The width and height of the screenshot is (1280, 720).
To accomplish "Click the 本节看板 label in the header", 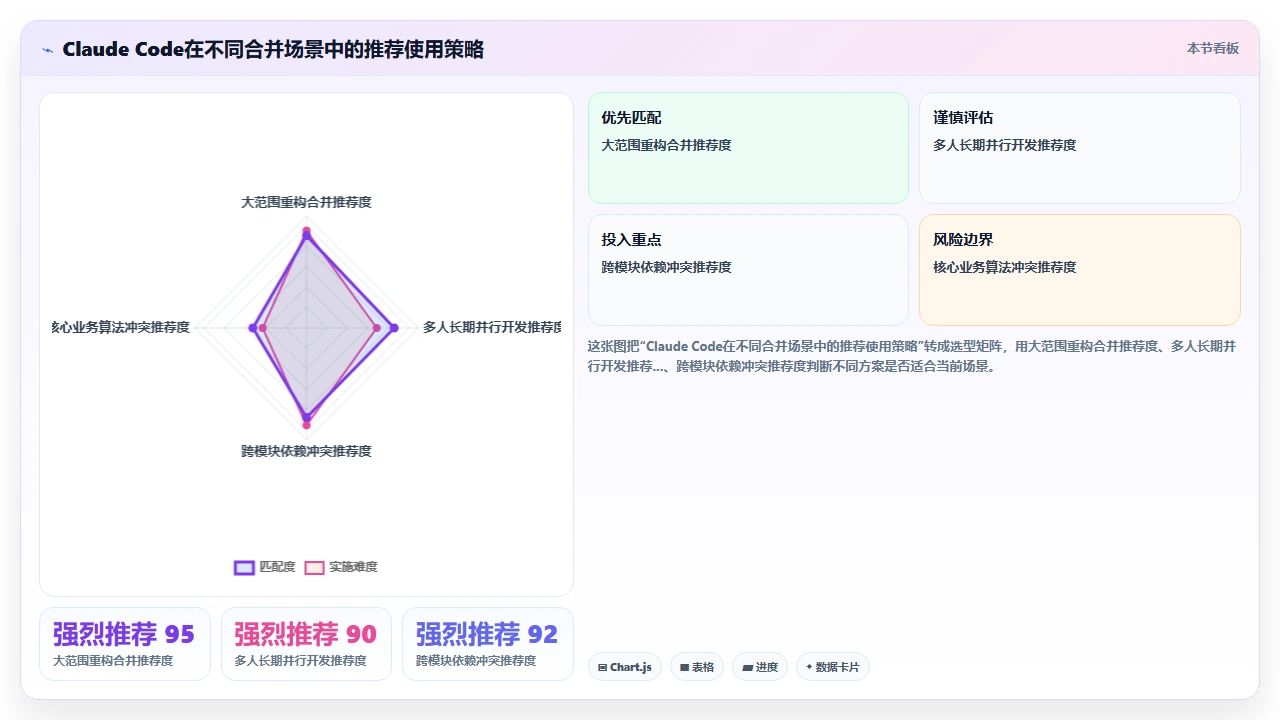I will pyautogui.click(x=1212, y=48).
